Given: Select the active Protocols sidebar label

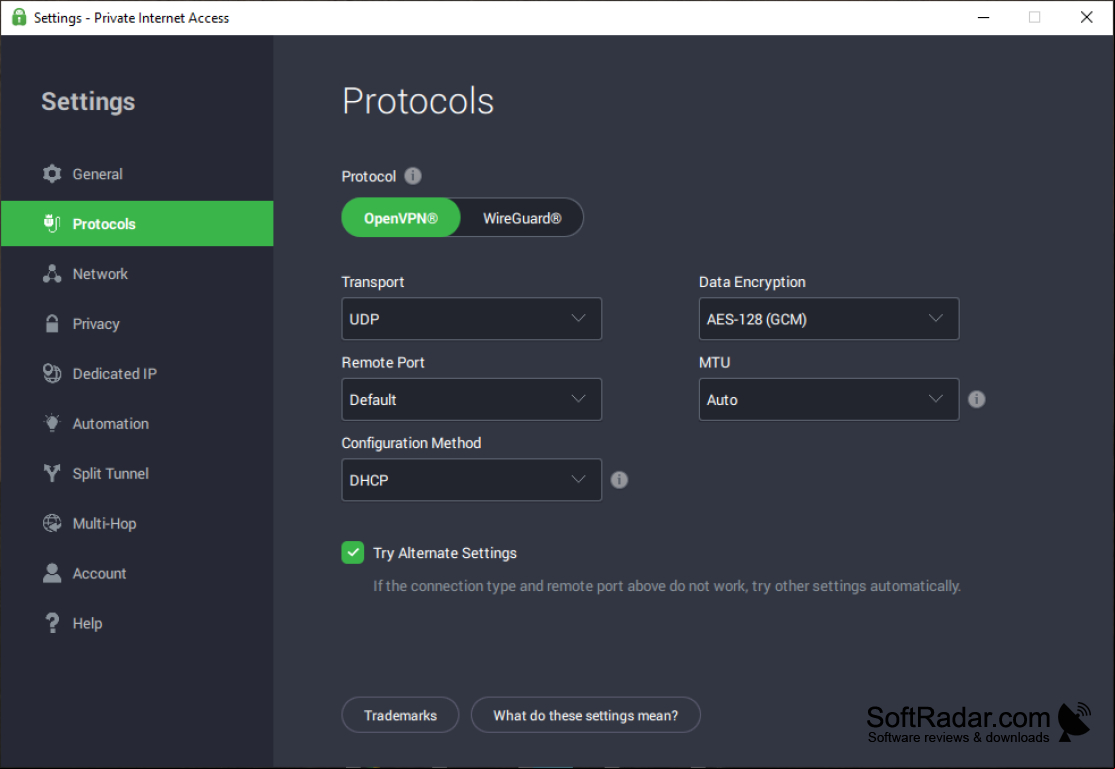Looking at the screenshot, I should coord(104,223).
